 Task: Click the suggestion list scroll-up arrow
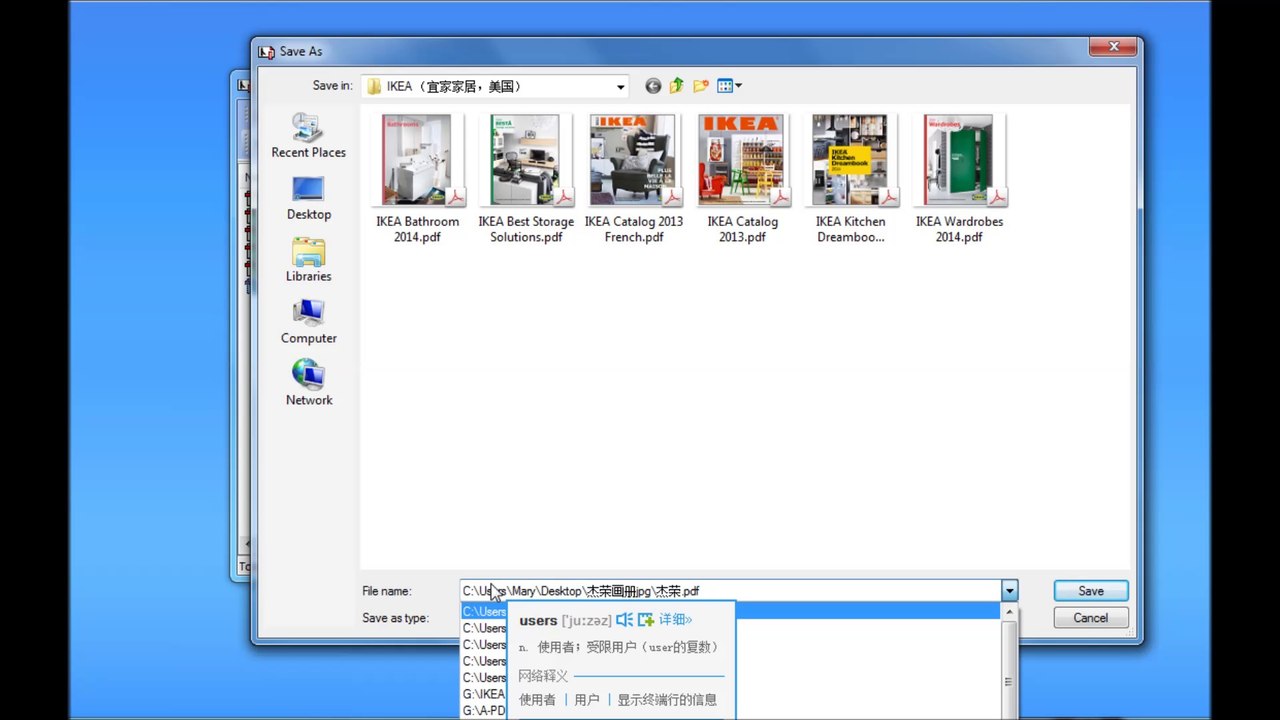click(1009, 611)
